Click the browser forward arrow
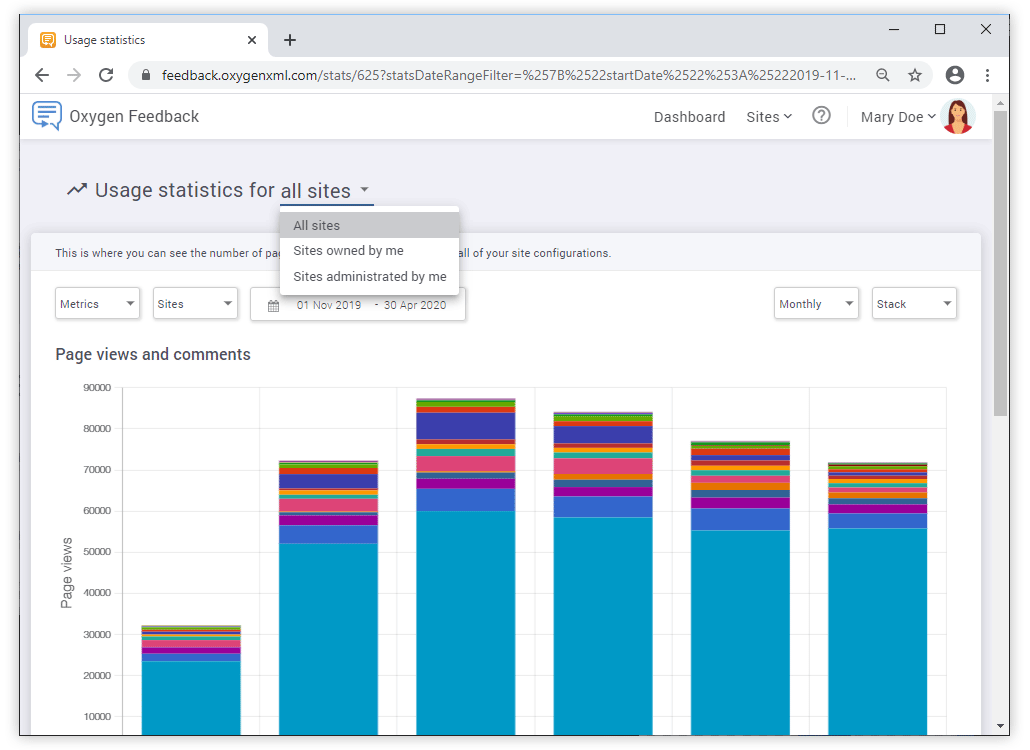This screenshot has height=750, width=1030. point(74,75)
